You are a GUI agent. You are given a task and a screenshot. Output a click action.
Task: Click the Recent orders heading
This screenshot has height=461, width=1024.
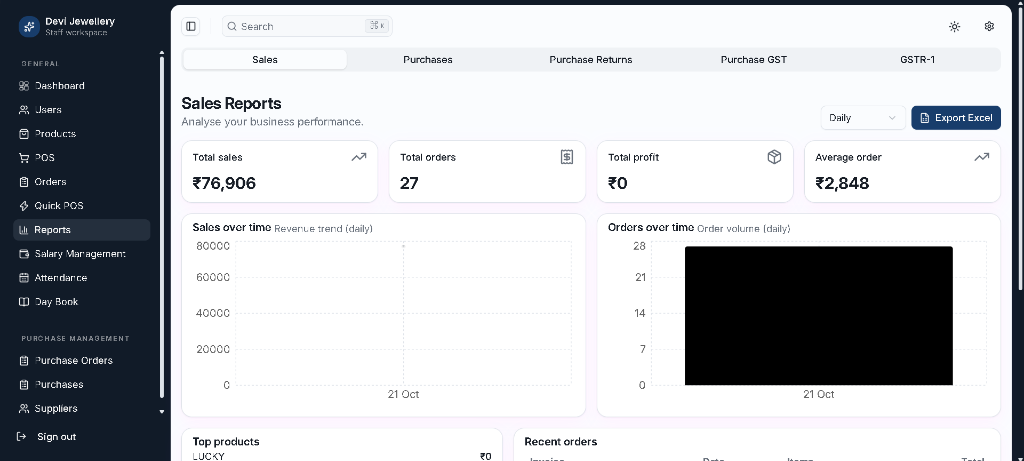pos(560,441)
